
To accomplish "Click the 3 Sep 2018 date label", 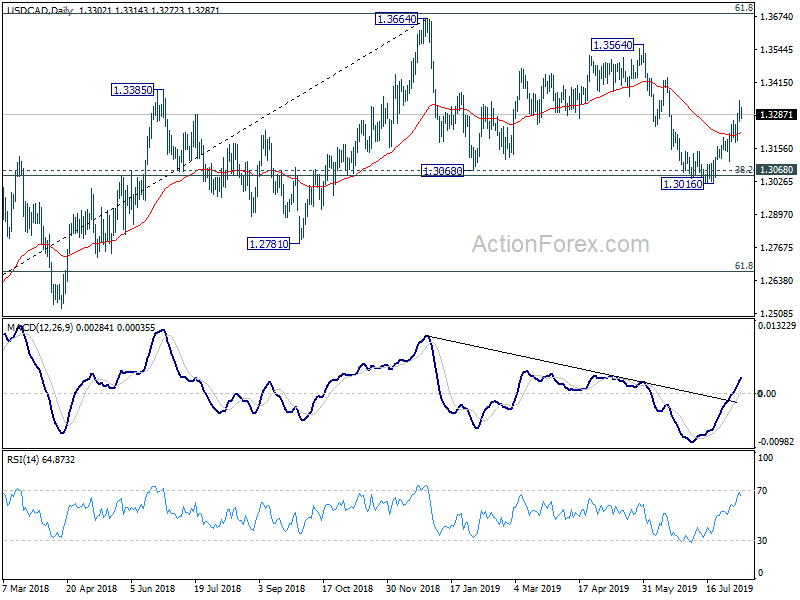I will click(281, 588).
